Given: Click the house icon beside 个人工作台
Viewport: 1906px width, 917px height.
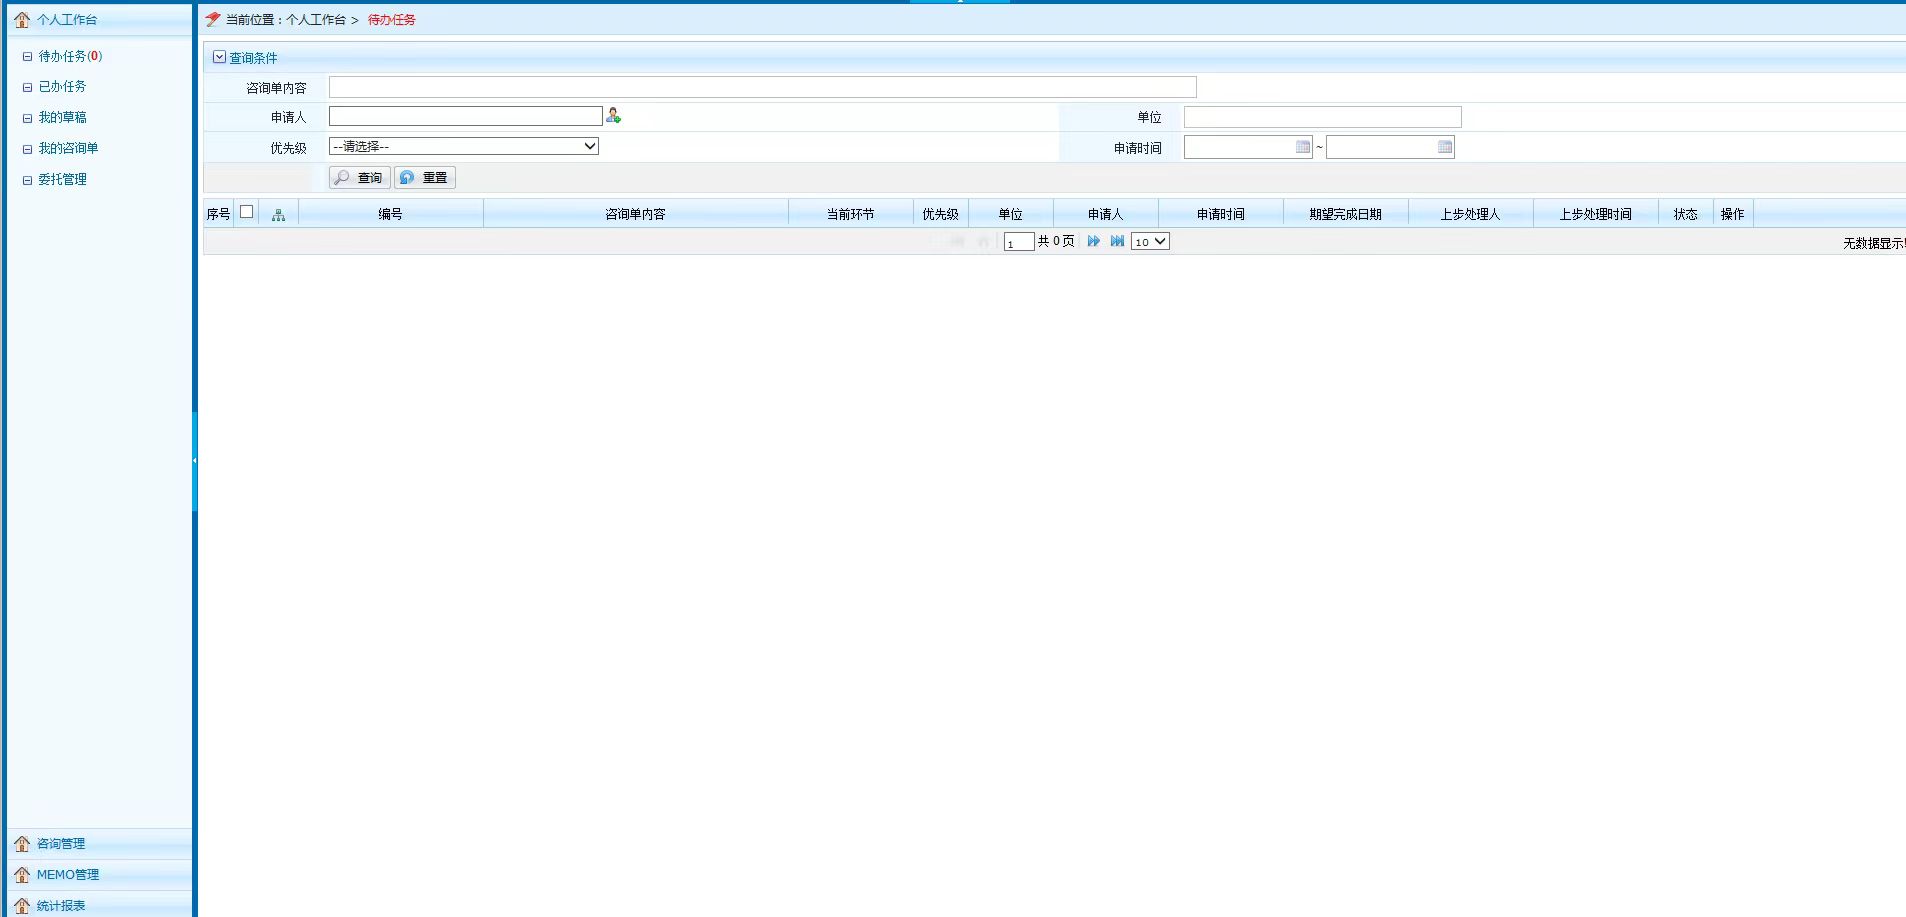Looking at the screenshot, I should pos(22,20).
